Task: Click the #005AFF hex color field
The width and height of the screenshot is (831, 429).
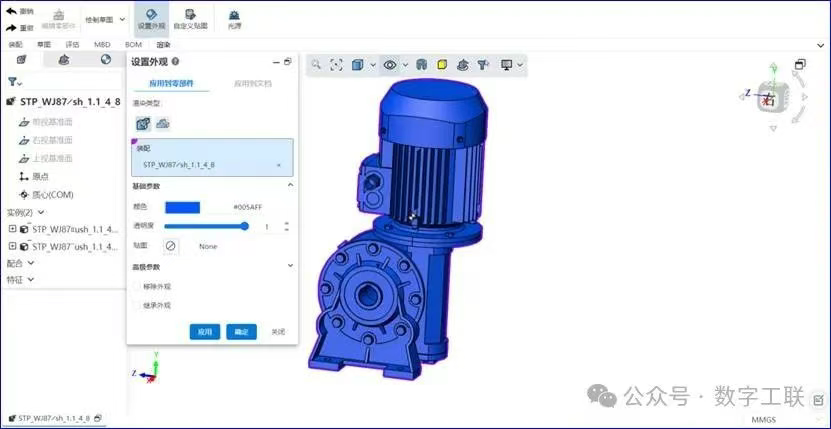Action: (247, 207)
